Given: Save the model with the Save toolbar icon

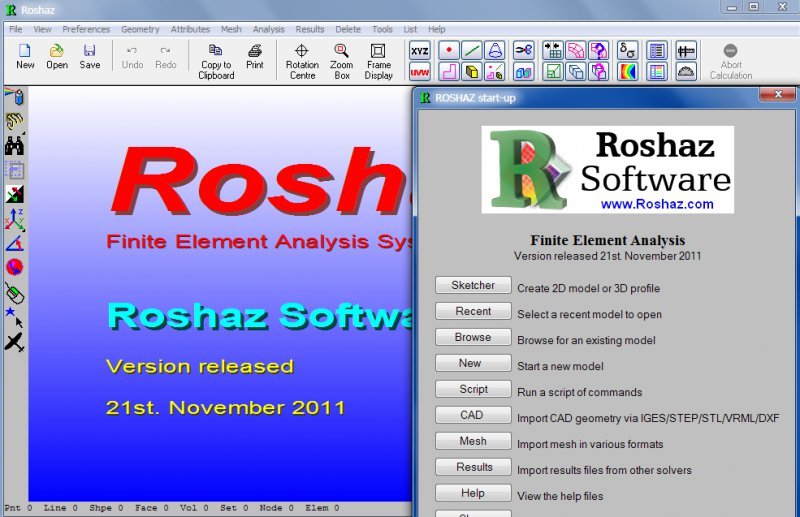Looking at the screenshot, I should point(89,56).
